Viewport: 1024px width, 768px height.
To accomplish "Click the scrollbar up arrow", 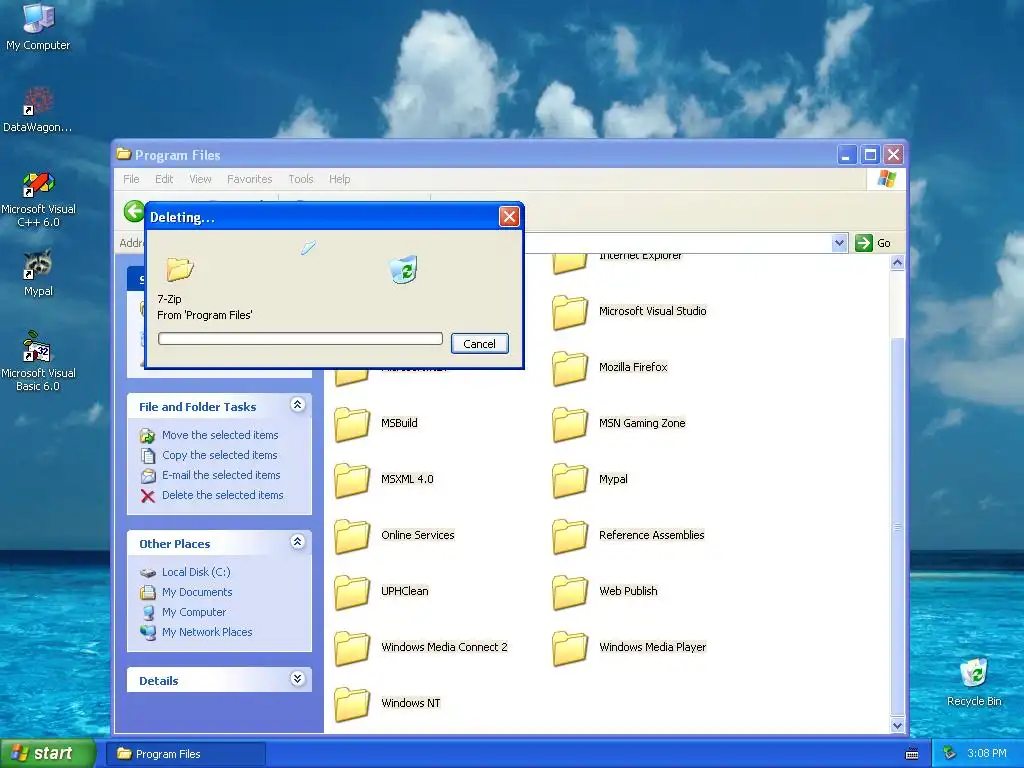I will click(897, 263).
